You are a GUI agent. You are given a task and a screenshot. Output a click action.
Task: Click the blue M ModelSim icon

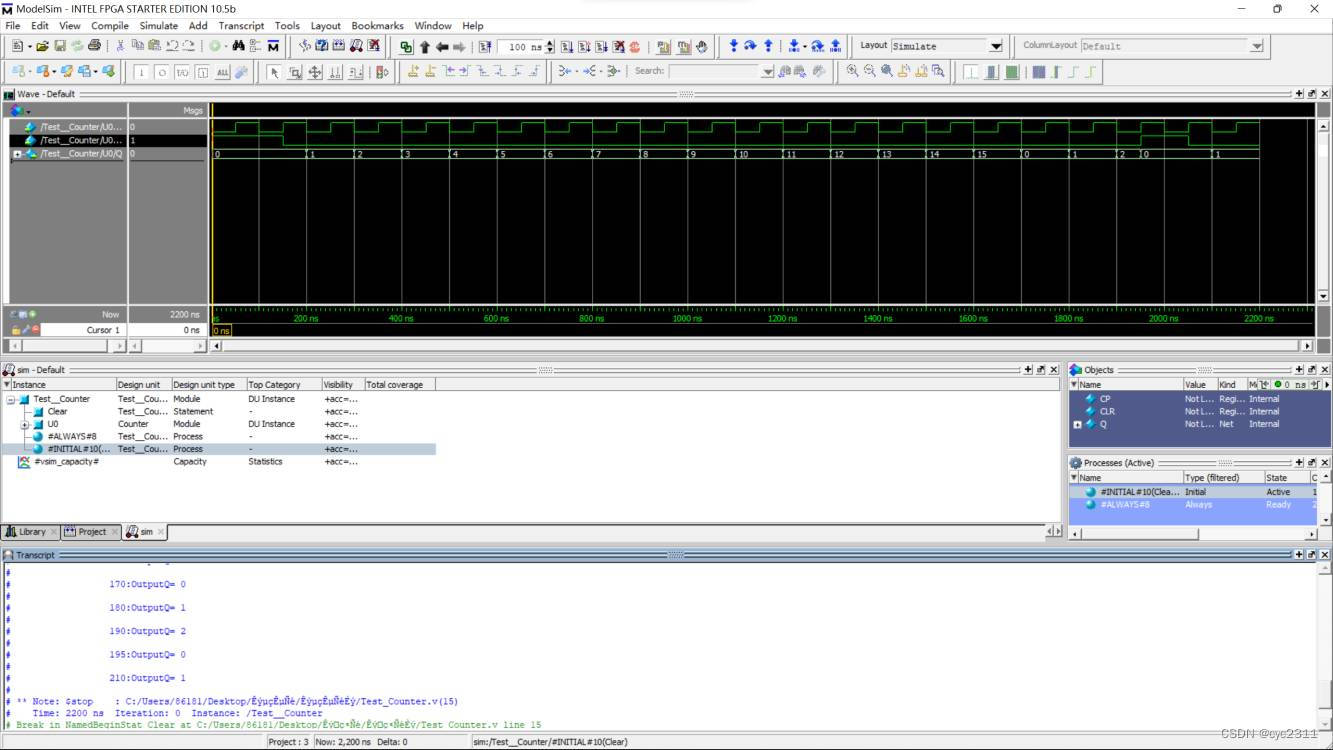273,46
